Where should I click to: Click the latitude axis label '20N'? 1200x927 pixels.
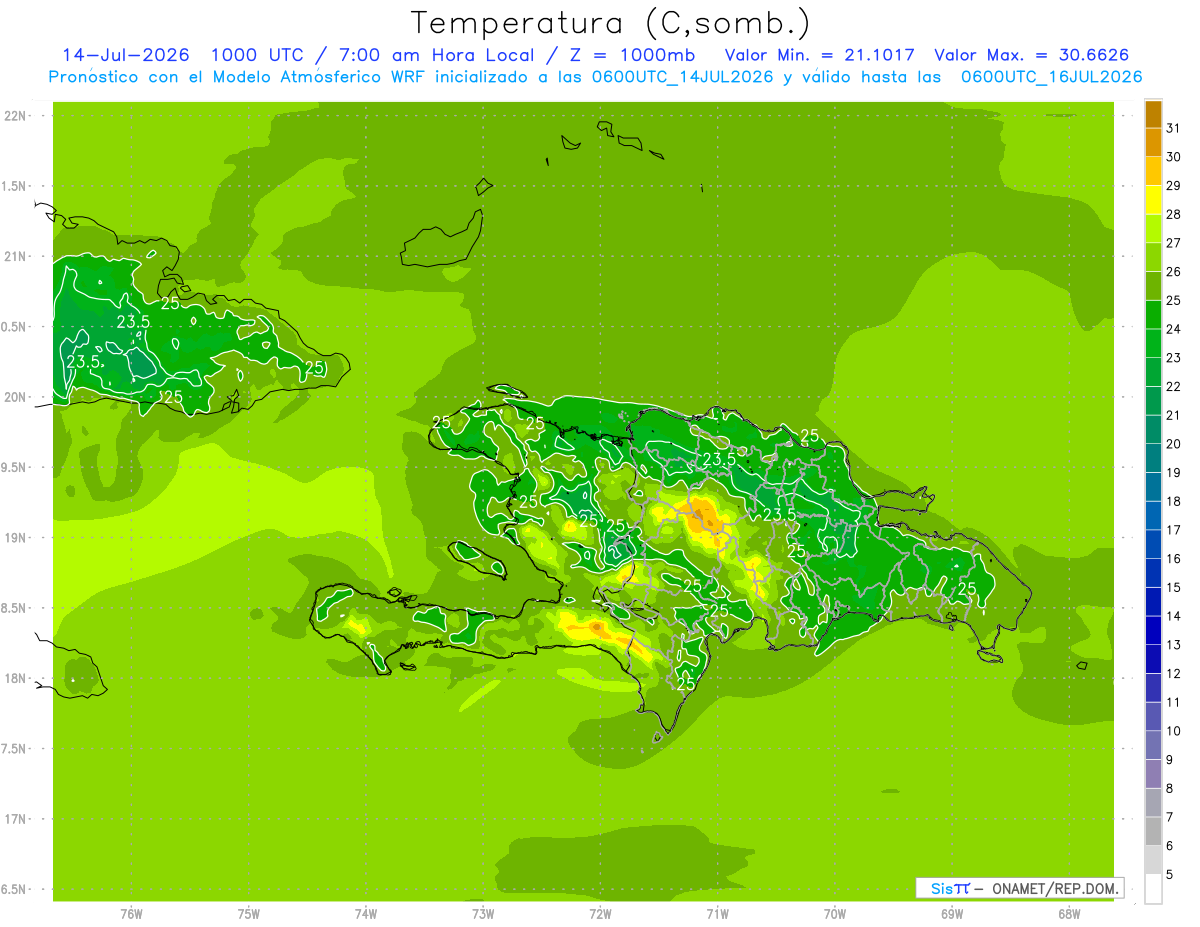[17, 397]
